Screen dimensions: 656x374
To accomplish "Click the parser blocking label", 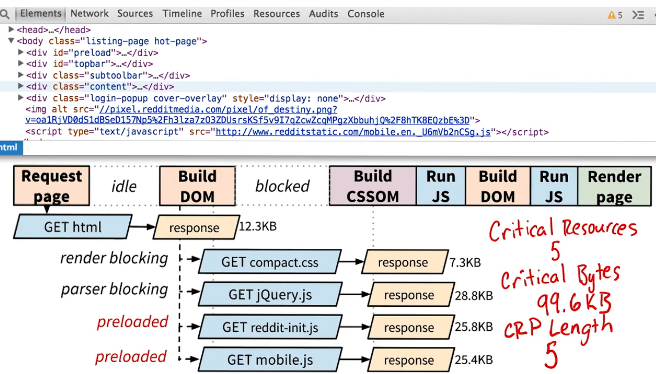I will point(115,289).
